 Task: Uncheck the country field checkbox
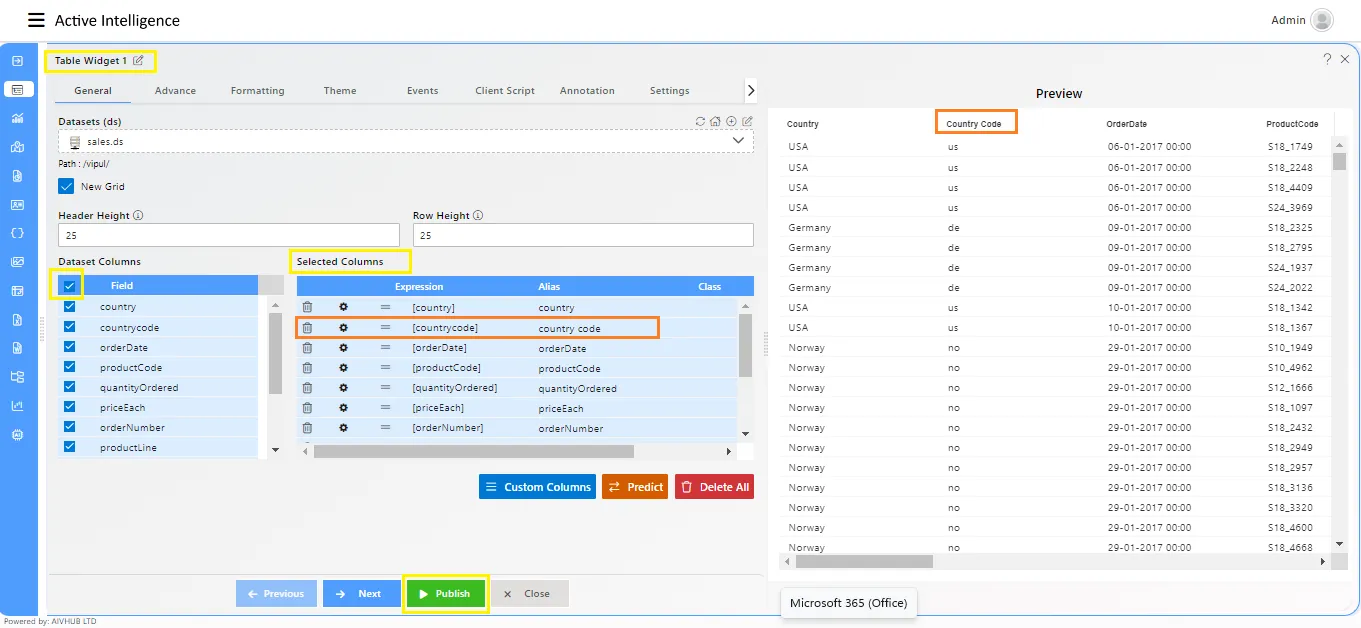tap(69, 307)
